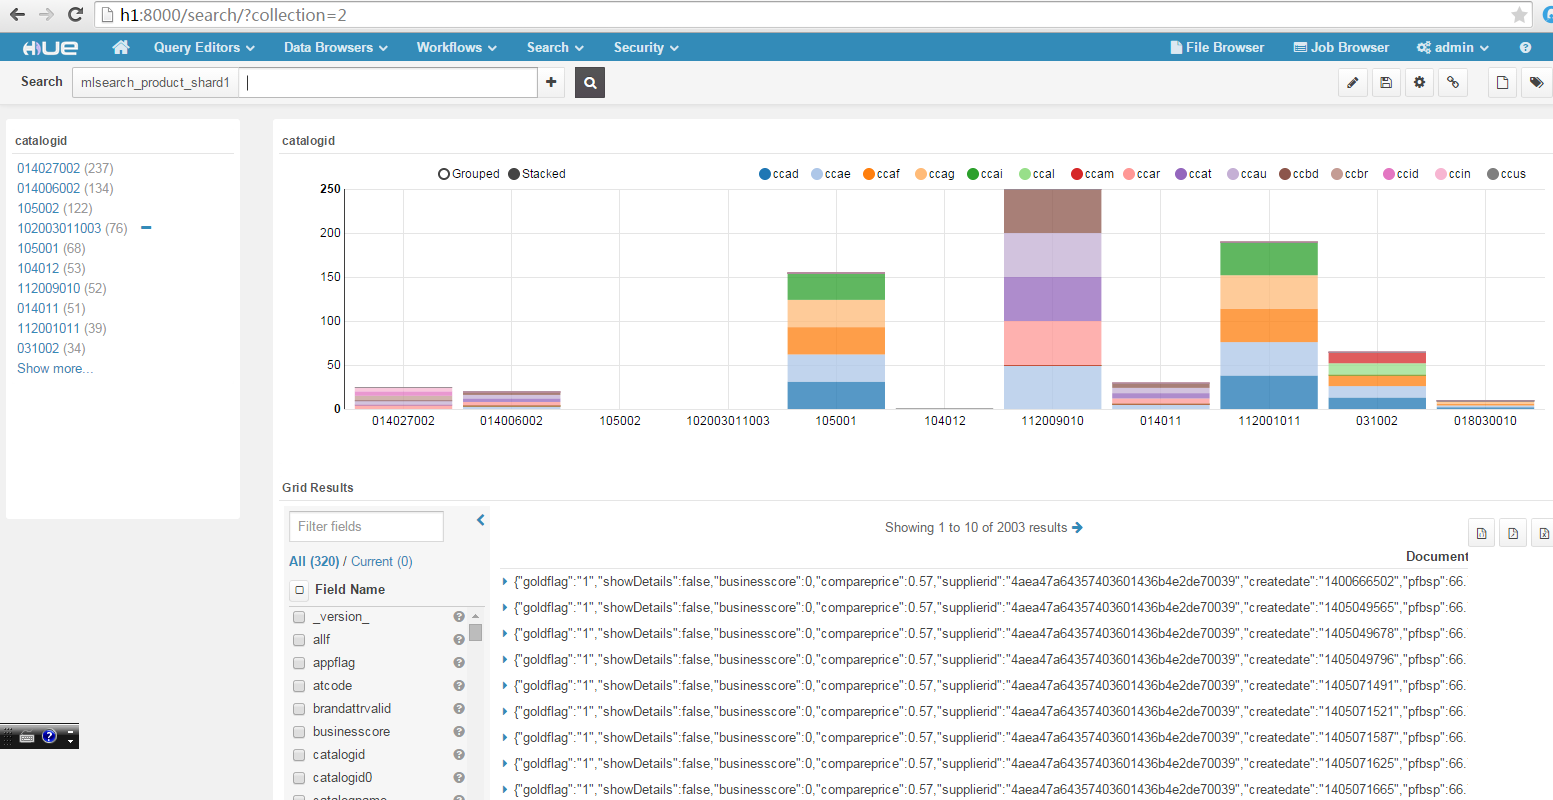Save the dashboard with floppy disk icon

1385,83
